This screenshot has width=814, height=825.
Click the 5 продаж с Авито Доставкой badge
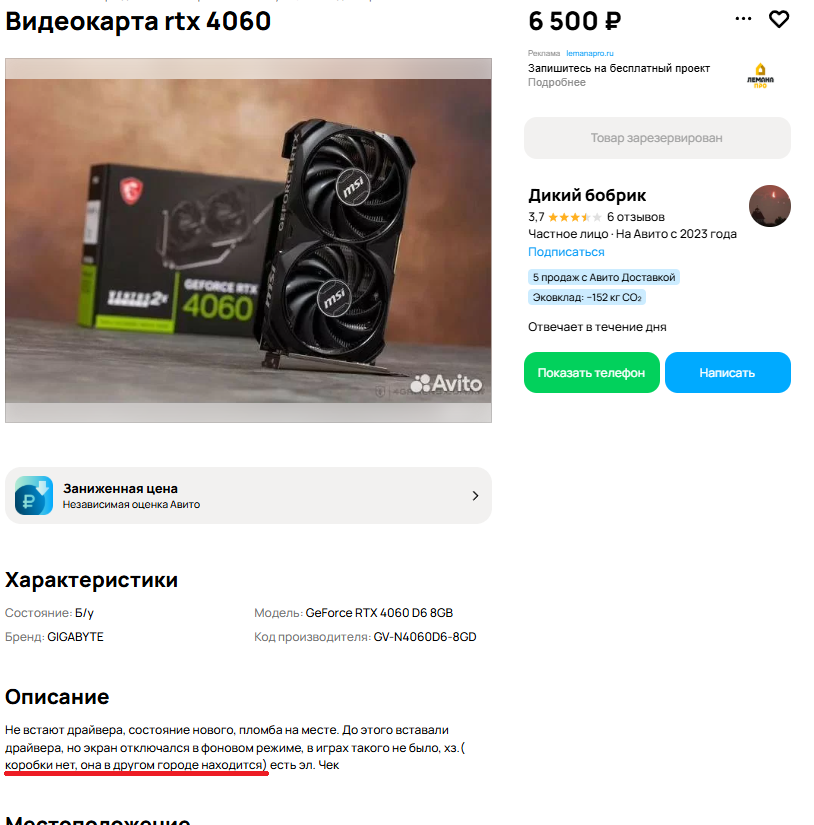604,277
